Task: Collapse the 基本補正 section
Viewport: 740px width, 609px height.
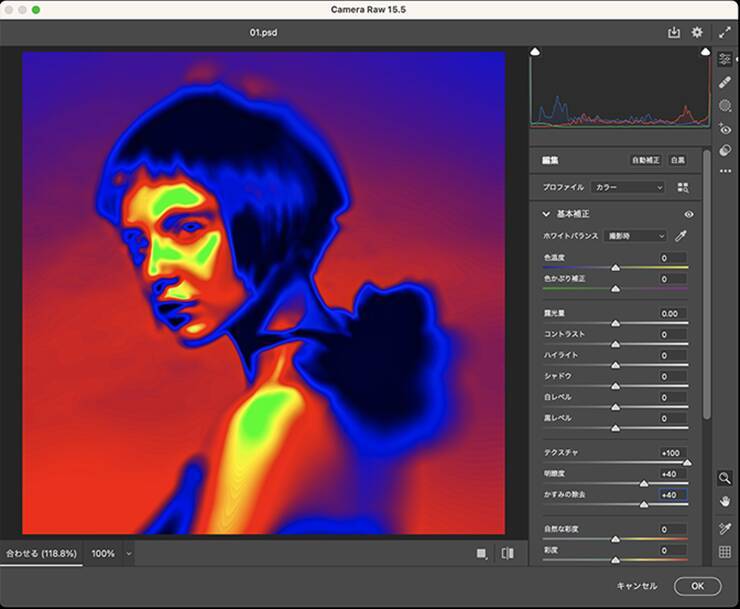Action: 546,214
